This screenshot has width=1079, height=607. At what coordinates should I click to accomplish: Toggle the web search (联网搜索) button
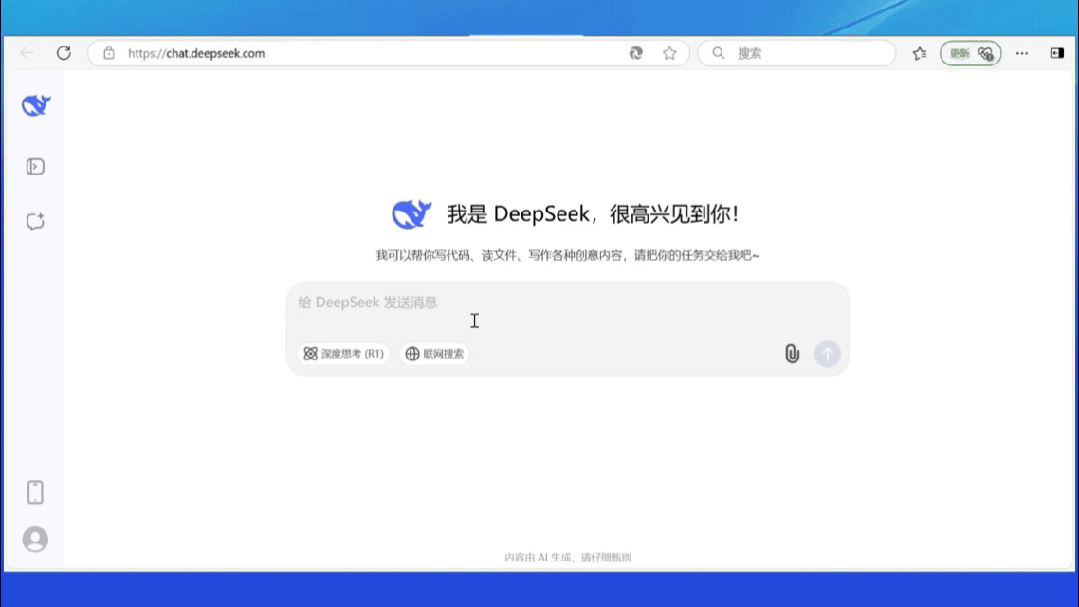coord(434,354)
